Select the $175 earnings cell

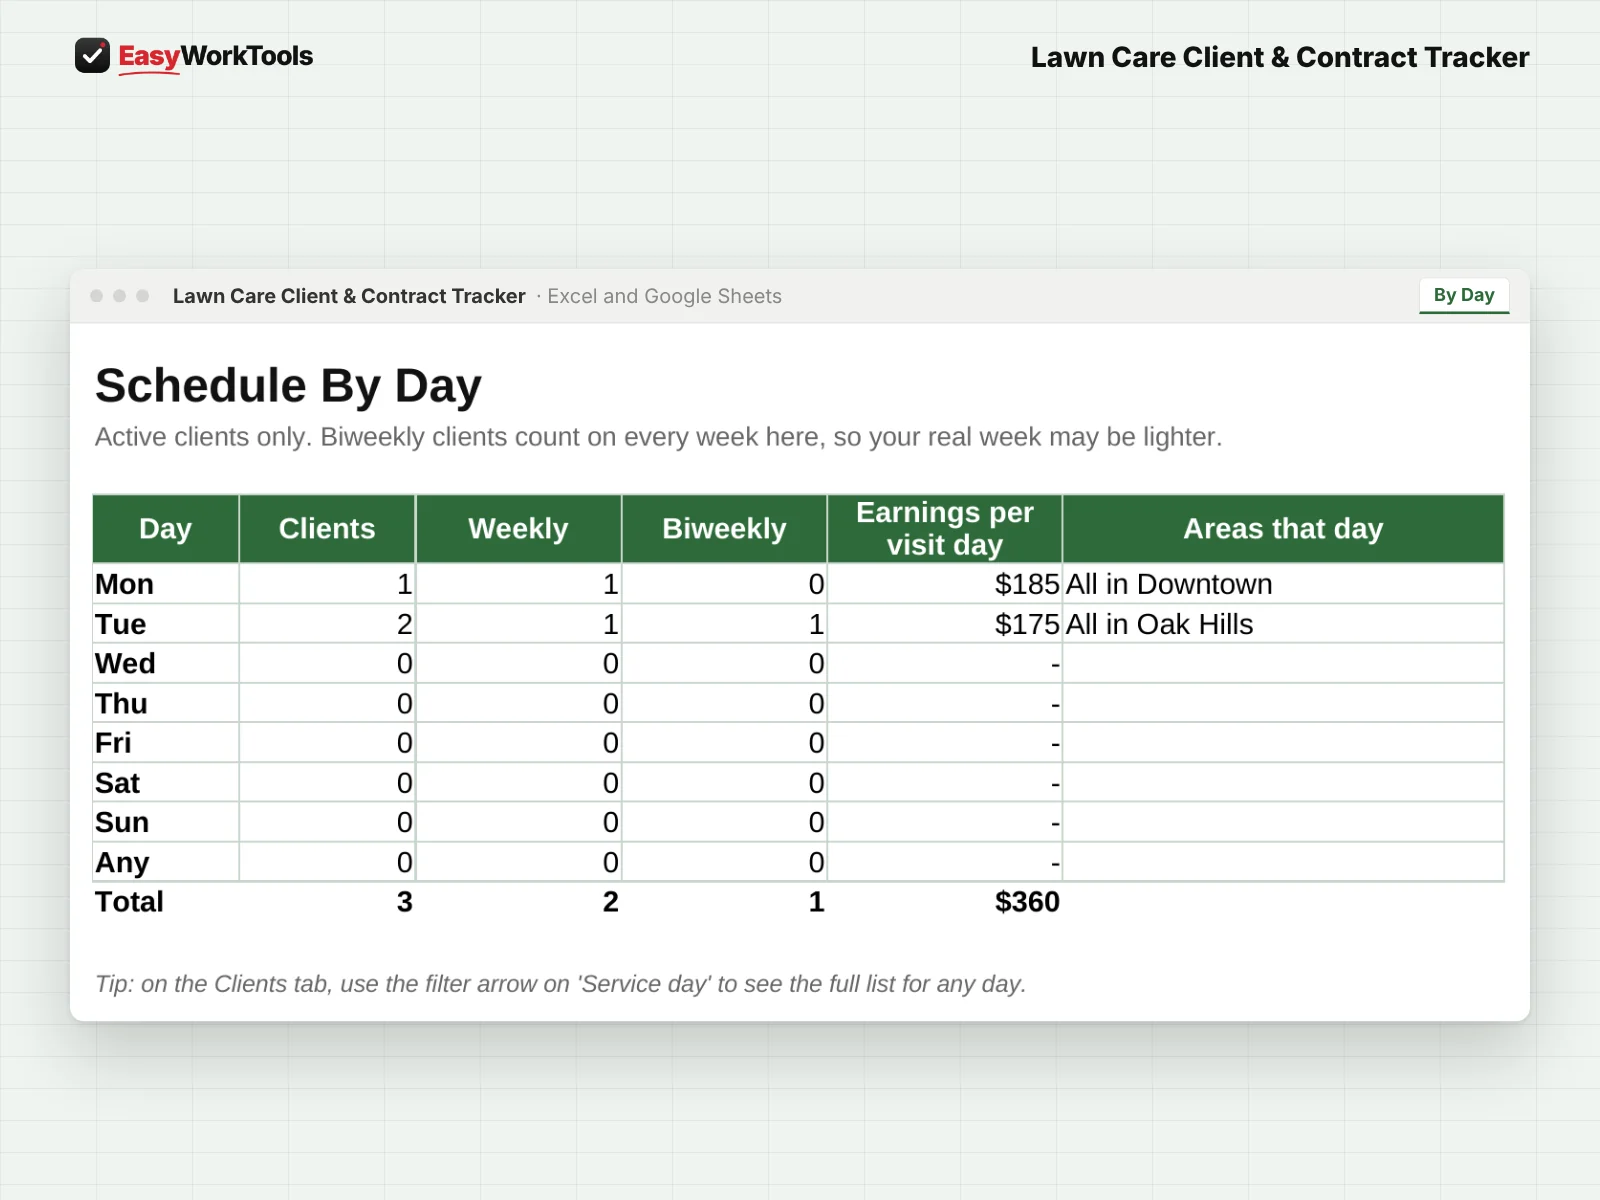coord(945,624)
